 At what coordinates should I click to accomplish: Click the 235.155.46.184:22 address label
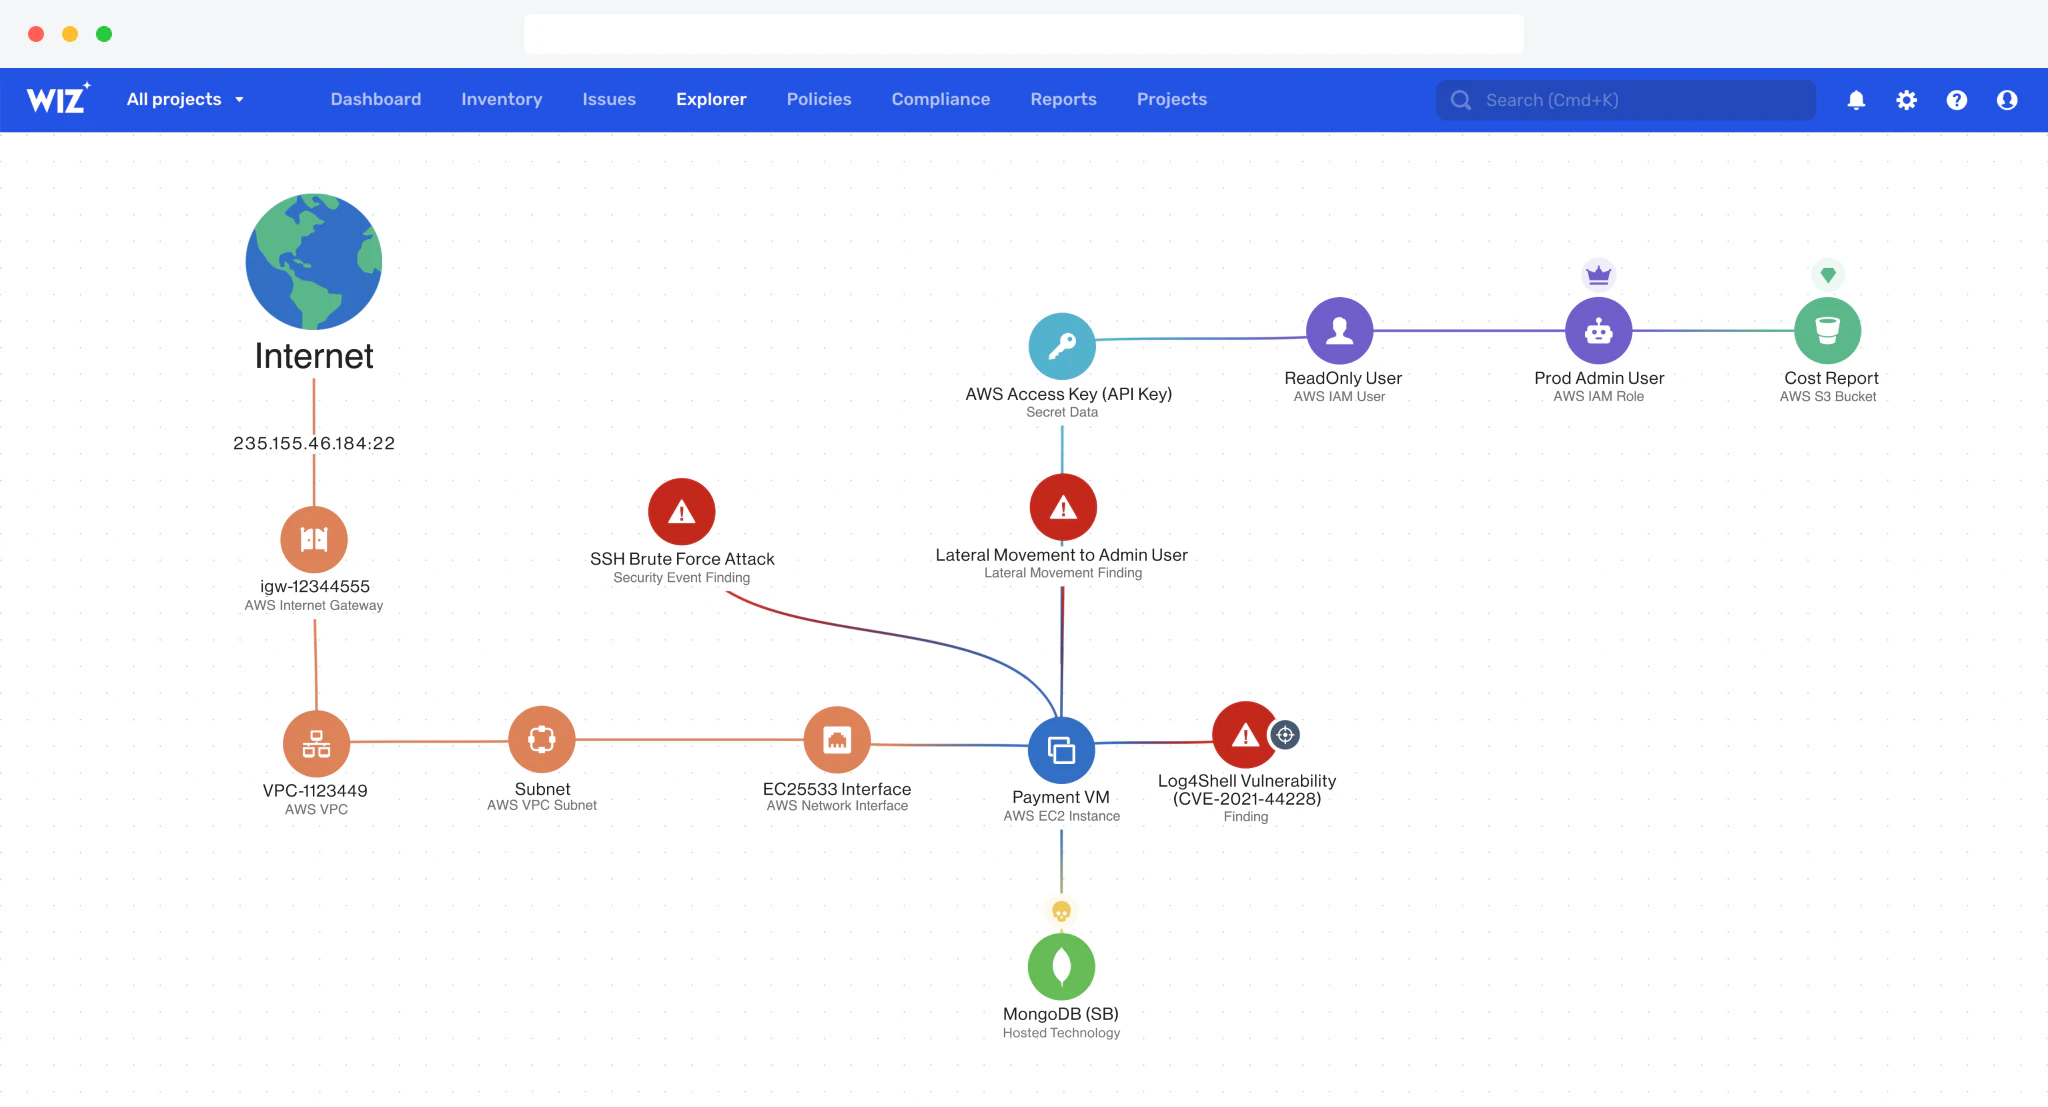[314, 443]
